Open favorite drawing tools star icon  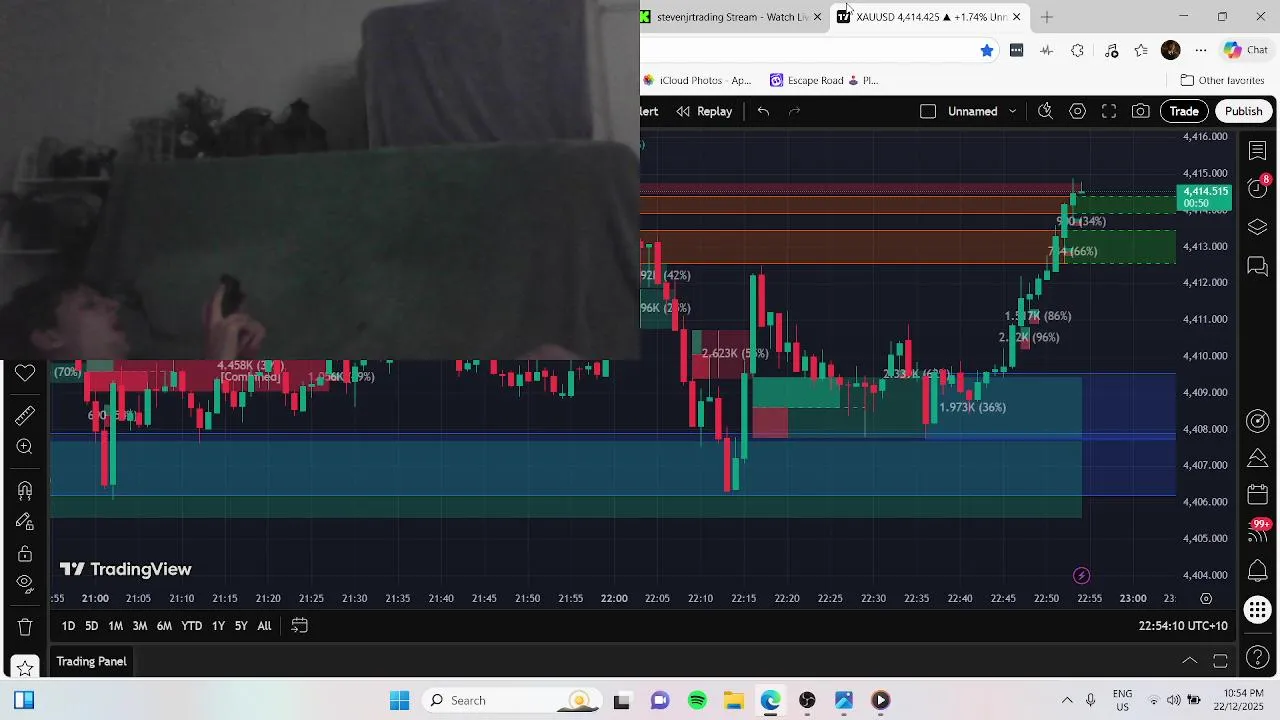pyautogui.click(x=25, y=667)
